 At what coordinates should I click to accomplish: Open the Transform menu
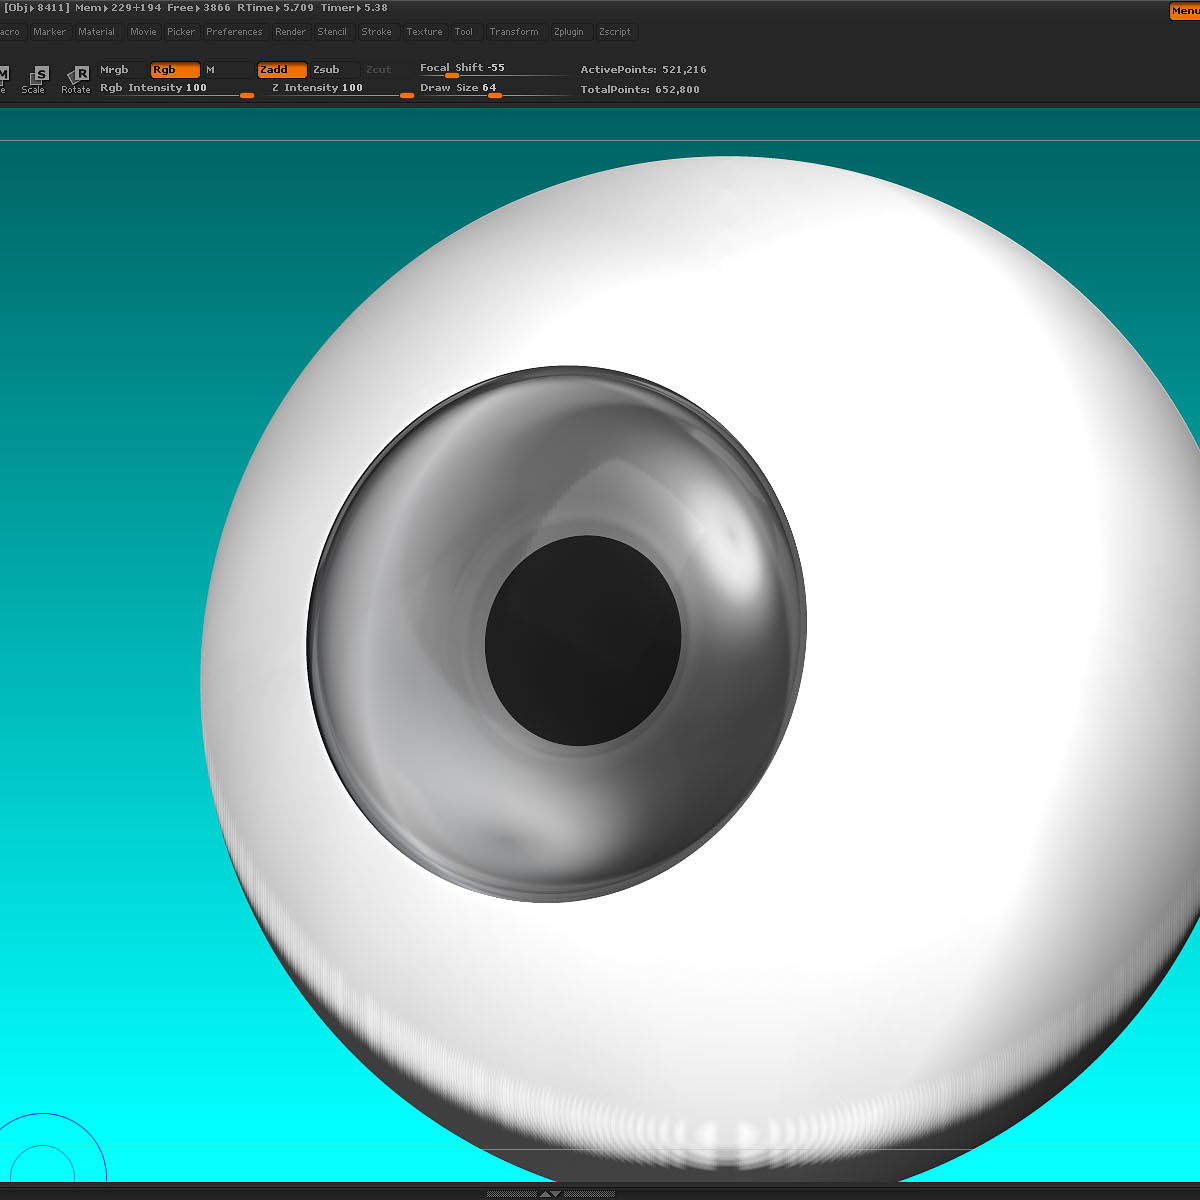click(514, 32)
